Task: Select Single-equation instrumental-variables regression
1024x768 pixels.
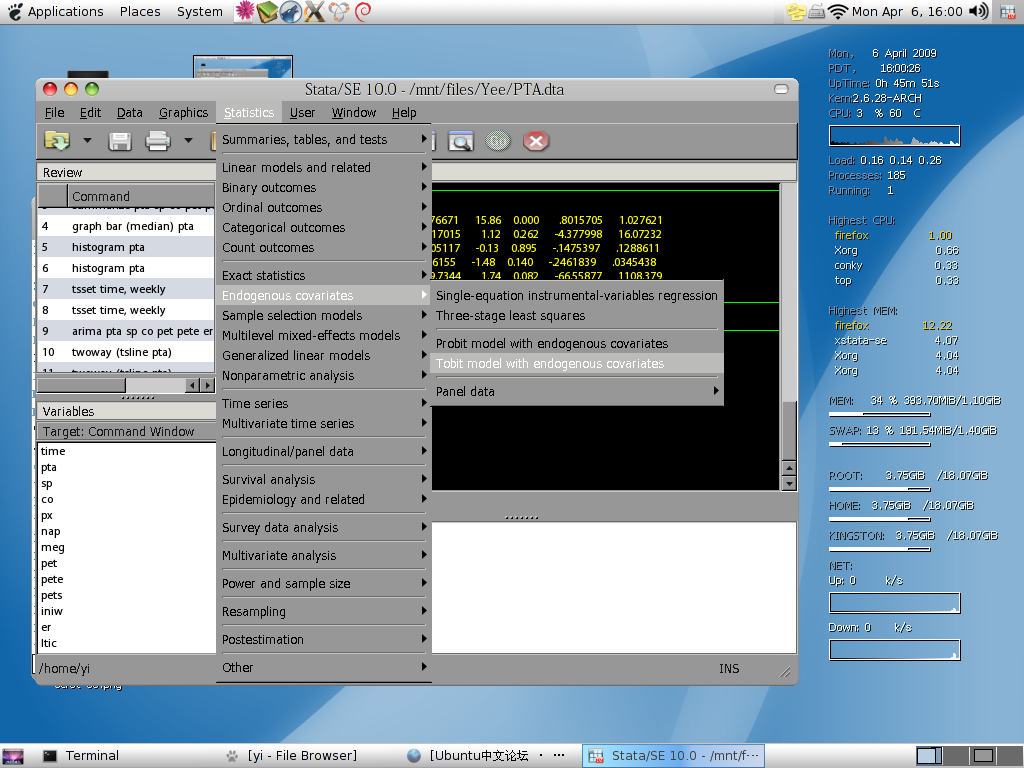Action: (577, 295)
